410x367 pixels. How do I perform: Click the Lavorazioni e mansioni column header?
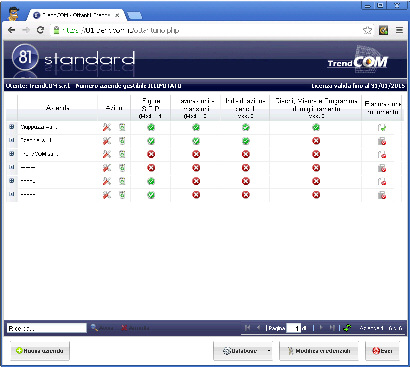pos(196,108)
